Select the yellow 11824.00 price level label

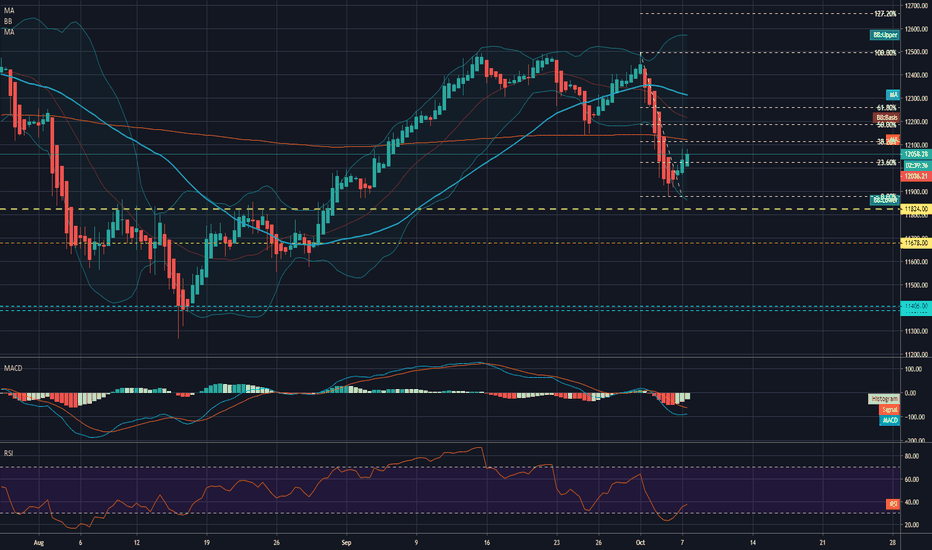pos(916,209)
